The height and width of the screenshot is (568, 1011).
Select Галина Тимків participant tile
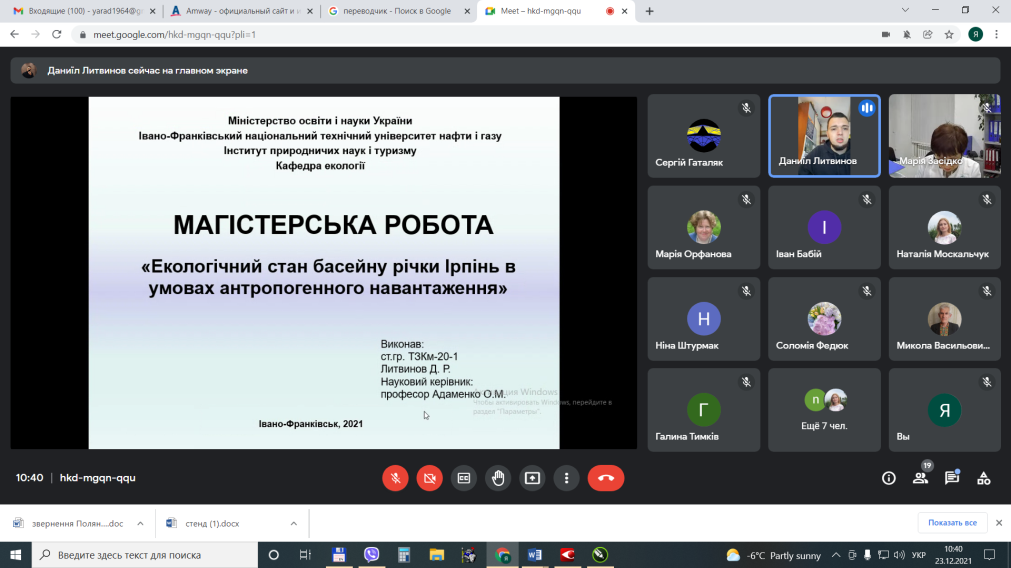click(703, 410)
